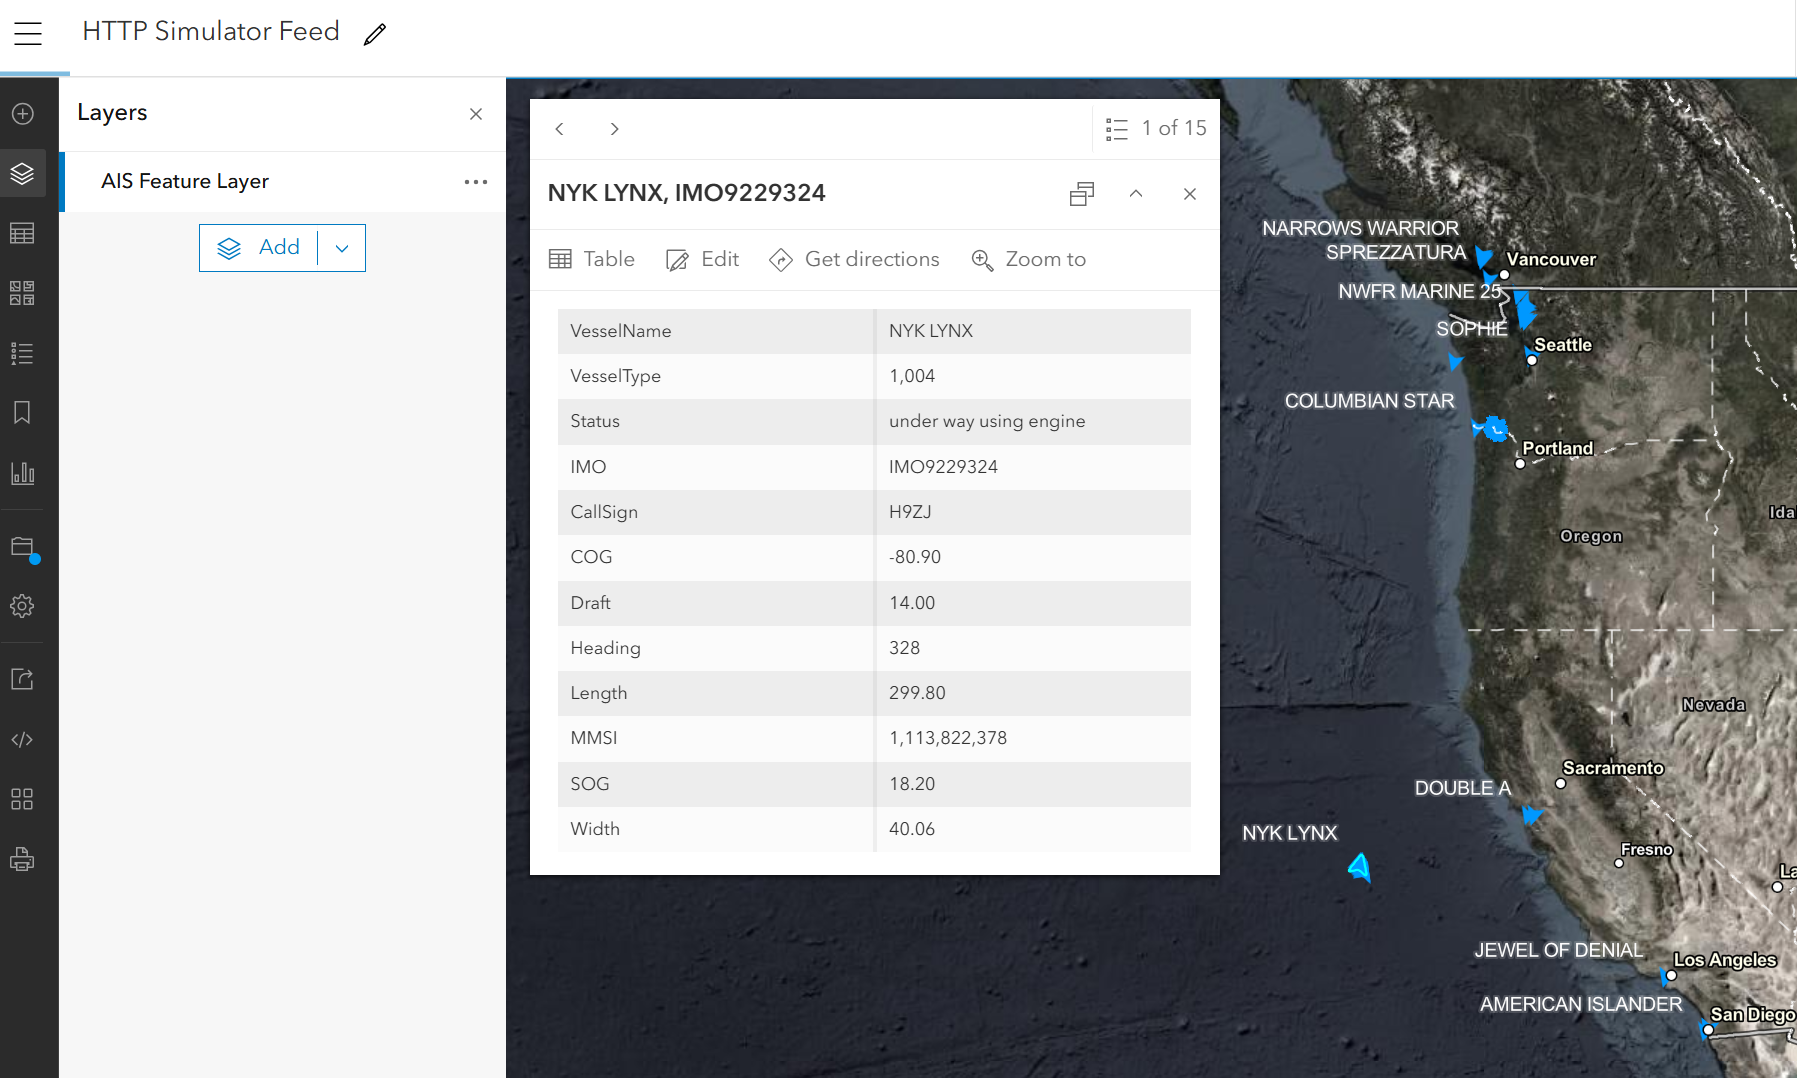1797x1078 pixels.
Task: Select the Heading value 328
Action: pos(904,648)
